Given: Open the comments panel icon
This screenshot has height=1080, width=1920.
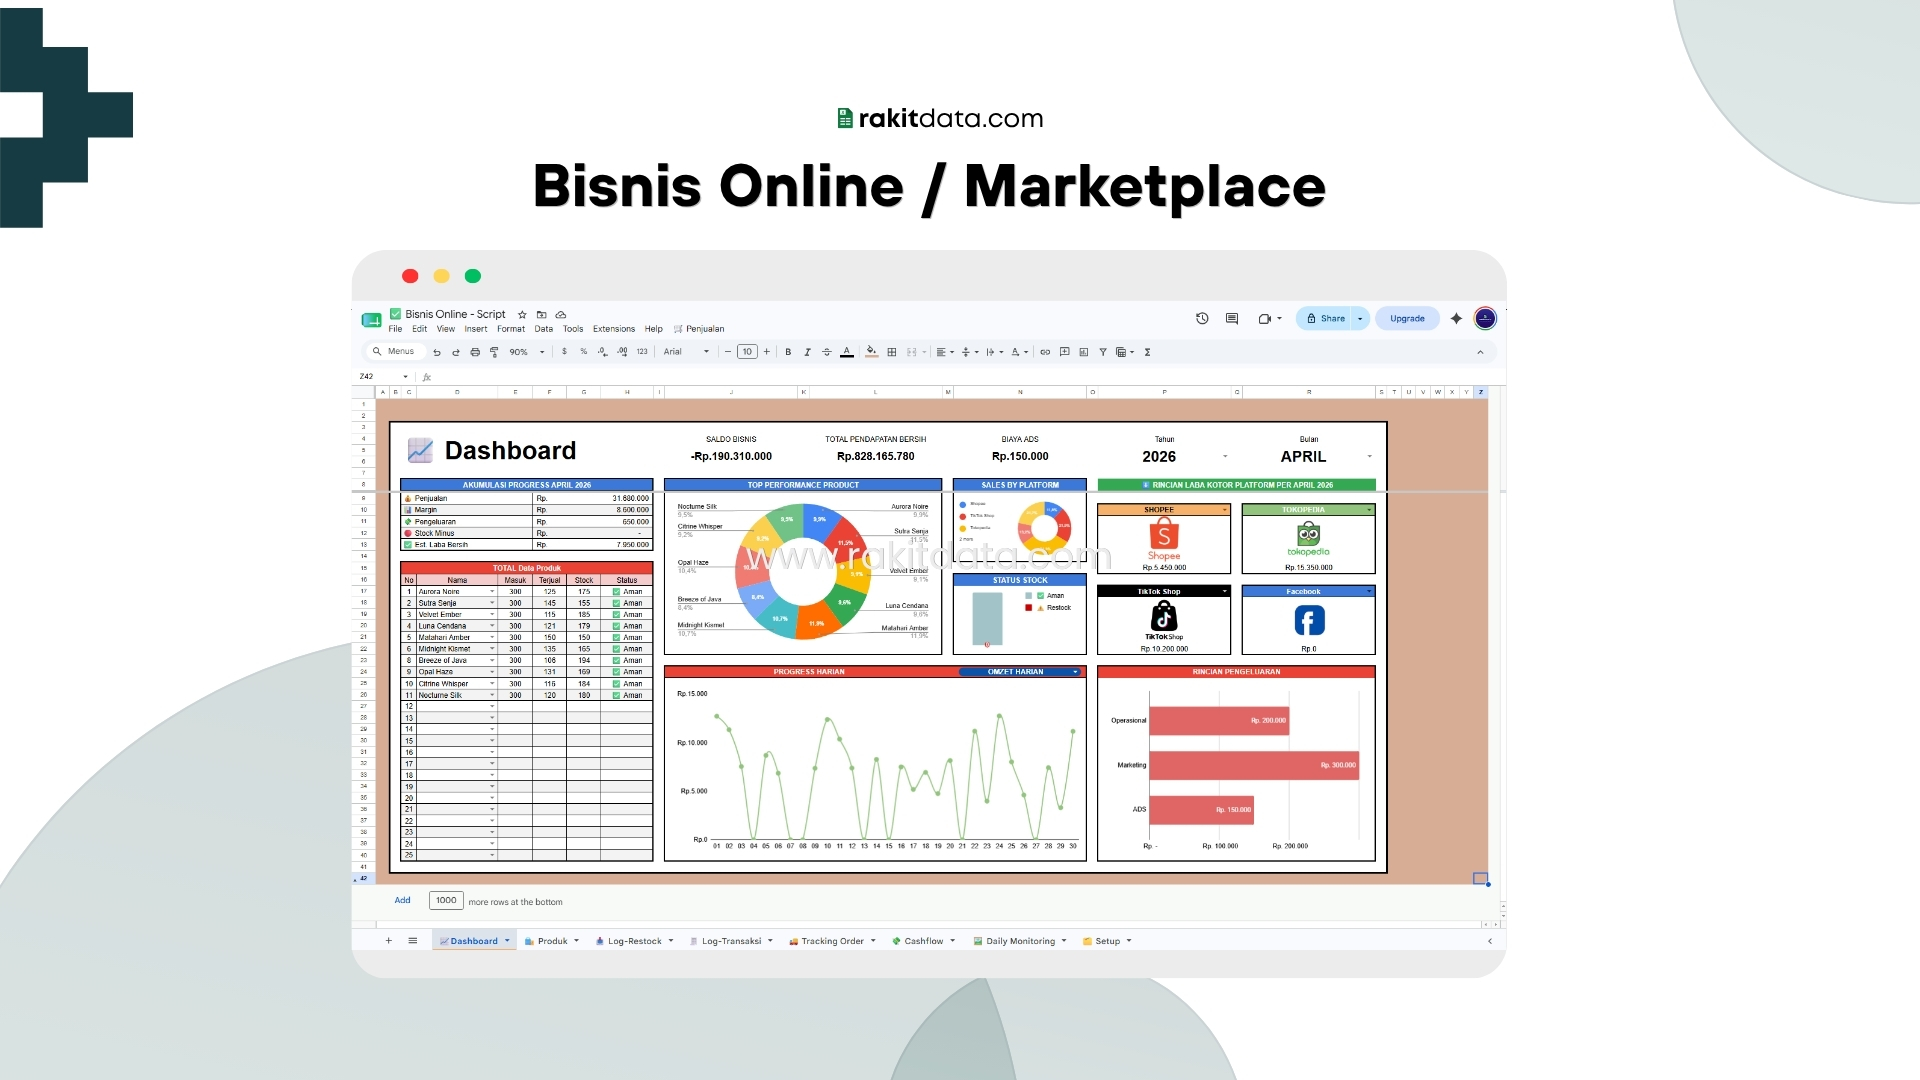Looking at the screenshot, I should tap(1232, 319).
